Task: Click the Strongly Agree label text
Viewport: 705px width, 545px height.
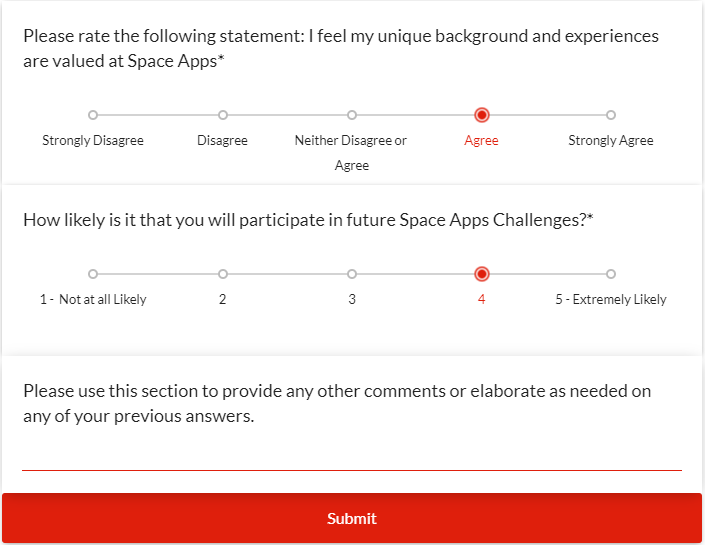Action: (x=611, y=141)
